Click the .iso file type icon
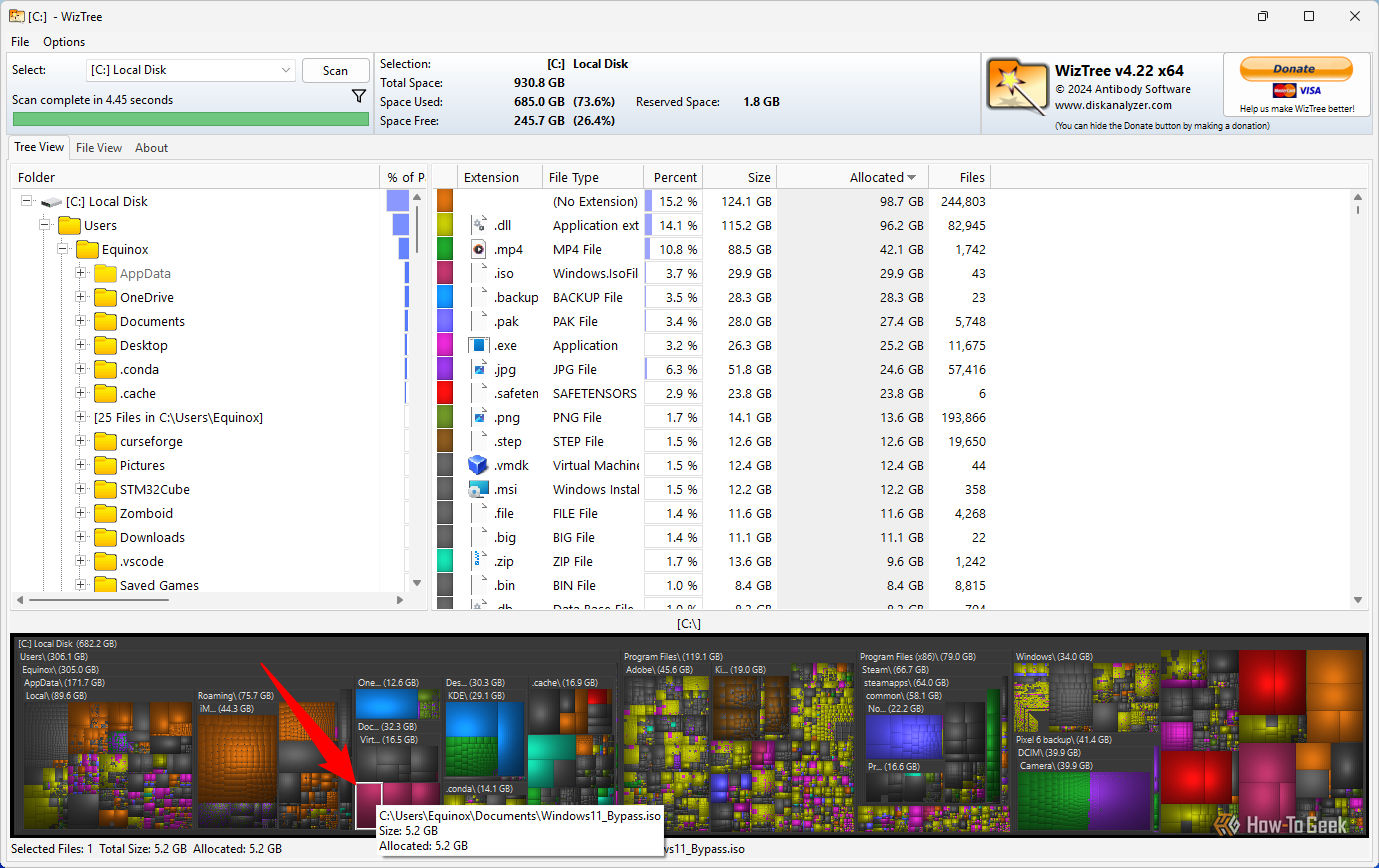This screenshot has width=1379, height=868. click(478, 274)
